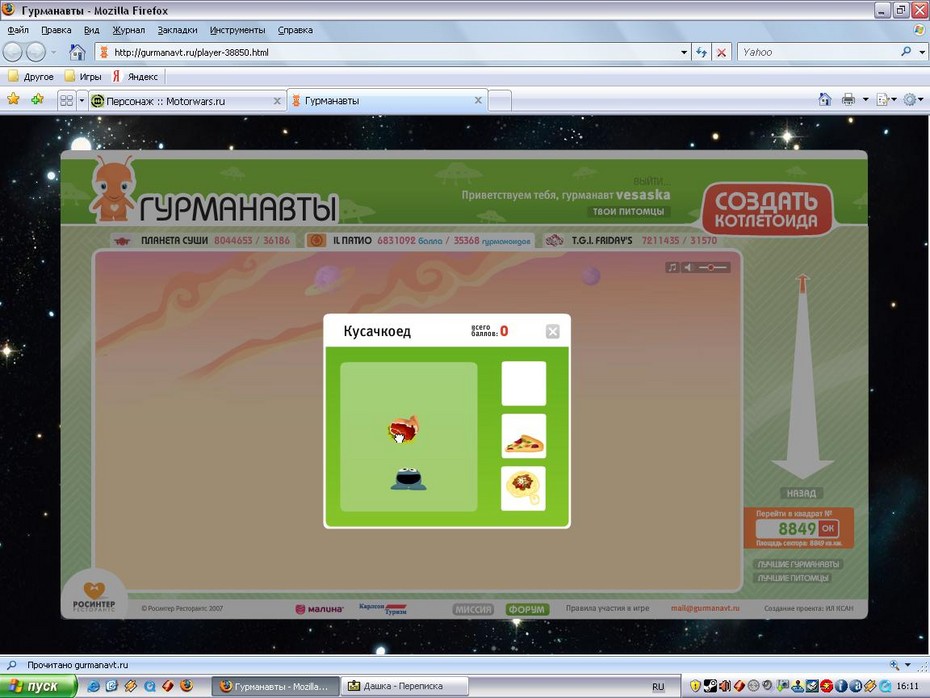Open the Вид menu
Viewport: 930px width, 698px height.
(x=91, y=30)
